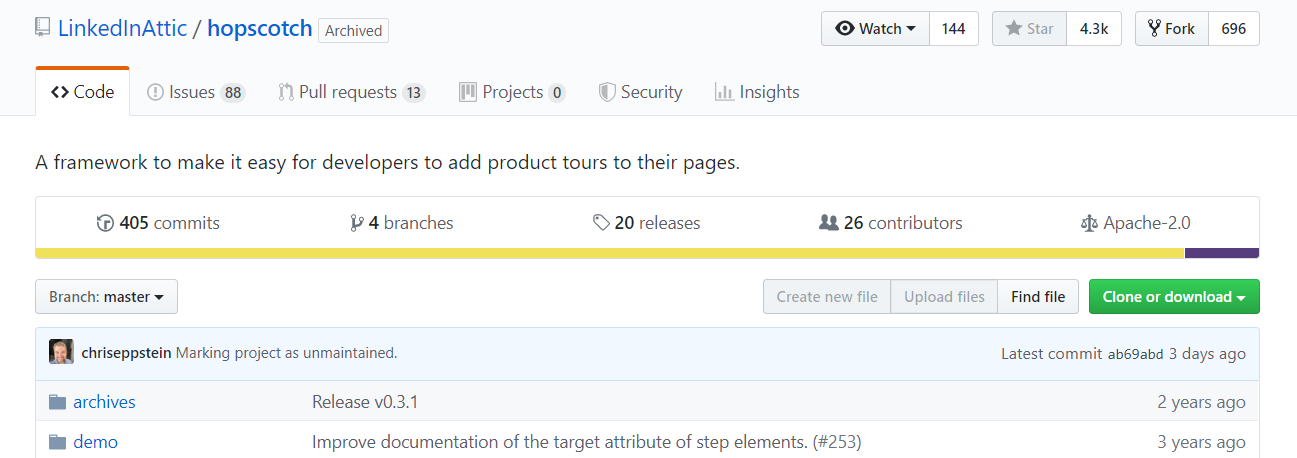View the 26 contributors
Viewport: 1297px width, 458px height.
coord(891,223)
